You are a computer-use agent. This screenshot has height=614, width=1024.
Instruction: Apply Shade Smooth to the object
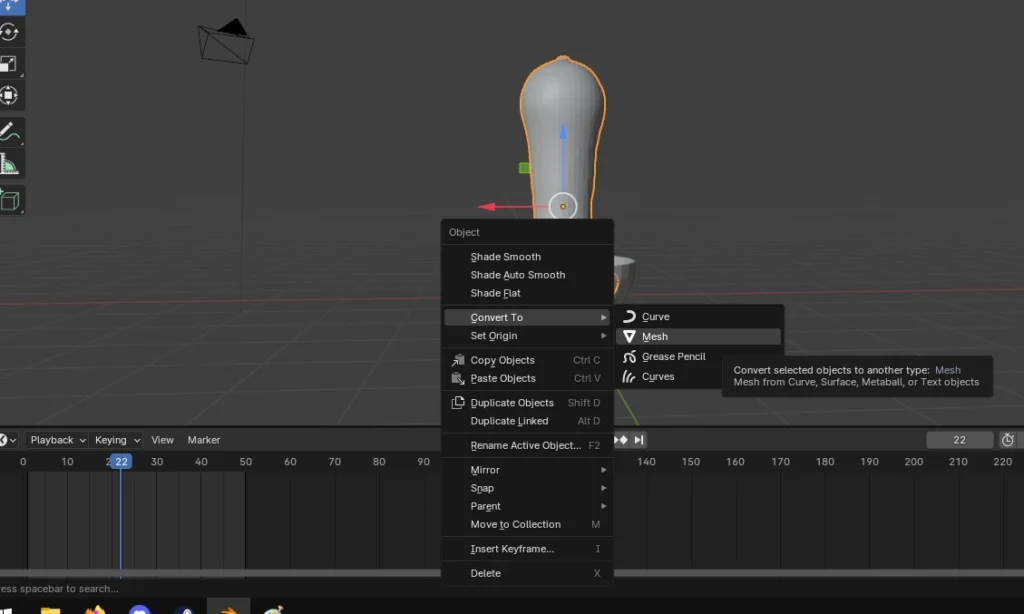[506, 256]
